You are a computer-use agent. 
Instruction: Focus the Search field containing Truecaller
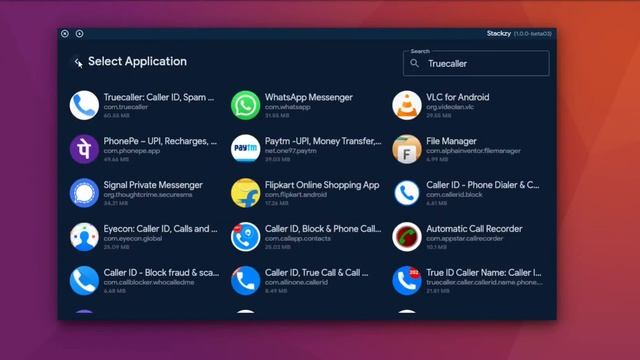pos(476,63)
